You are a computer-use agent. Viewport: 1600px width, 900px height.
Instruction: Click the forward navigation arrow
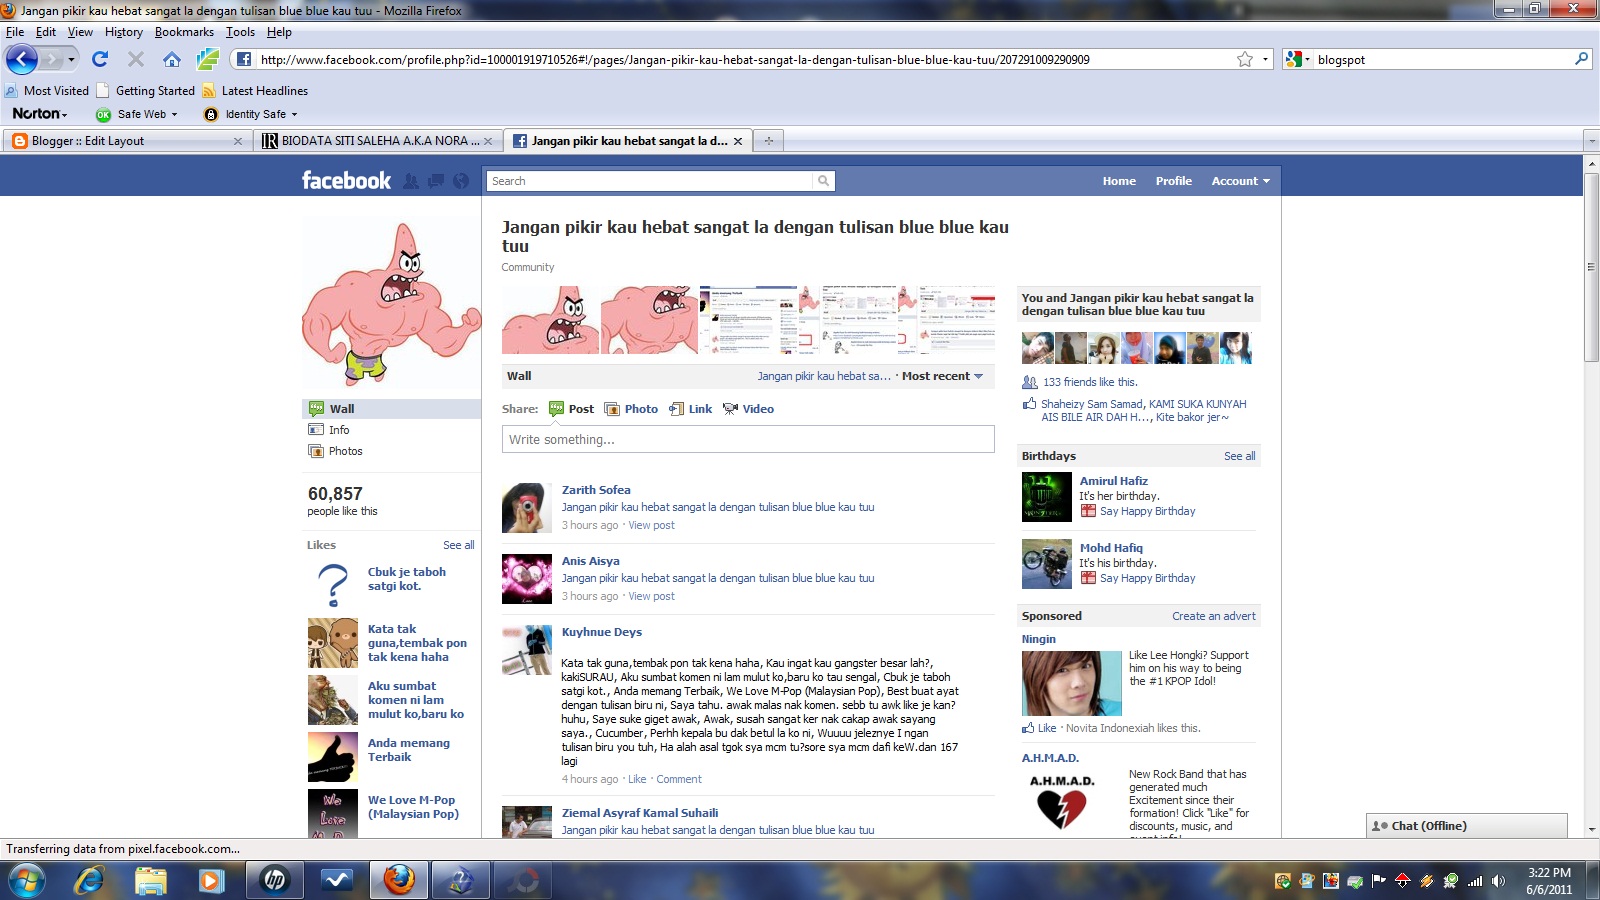pyautogui.click(x=52, y=60)
